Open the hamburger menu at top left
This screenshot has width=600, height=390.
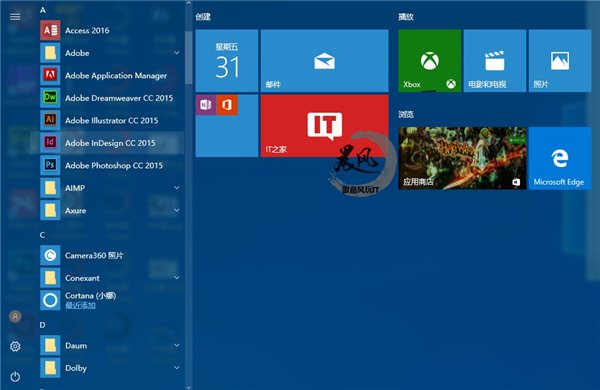click(15, 16)
